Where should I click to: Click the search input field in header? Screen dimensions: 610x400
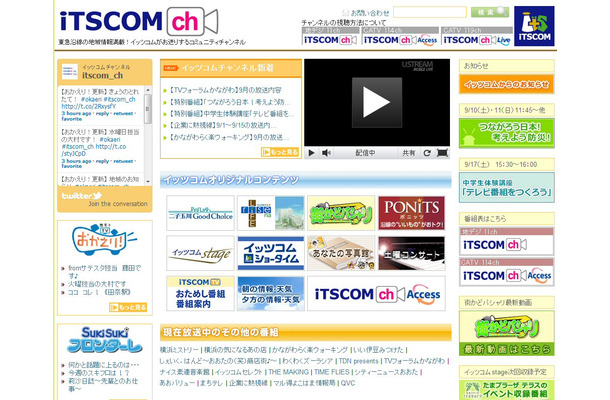(x=429, y=12)
